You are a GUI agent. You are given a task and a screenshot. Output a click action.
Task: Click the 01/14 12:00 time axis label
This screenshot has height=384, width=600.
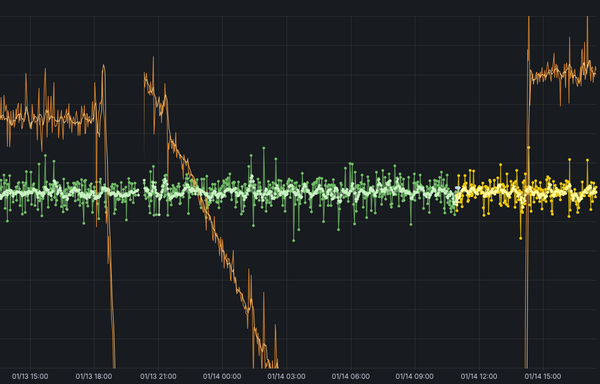[x=479, y=376]
